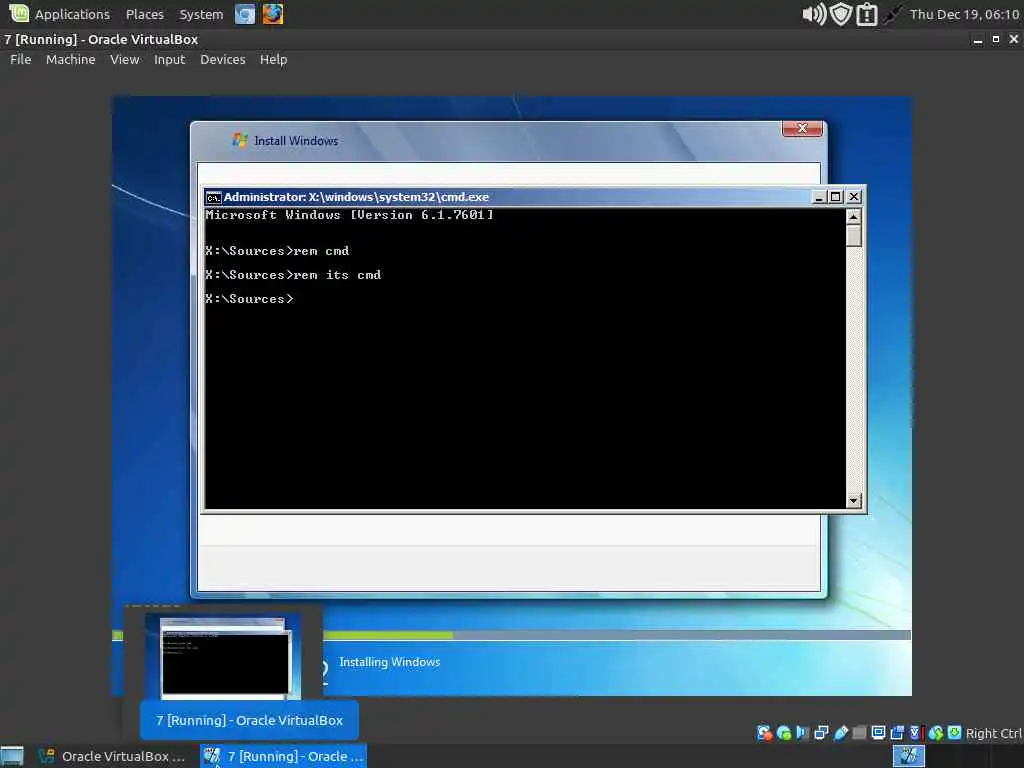Close the VirtualBox VM window

(x=1014, y=40)
